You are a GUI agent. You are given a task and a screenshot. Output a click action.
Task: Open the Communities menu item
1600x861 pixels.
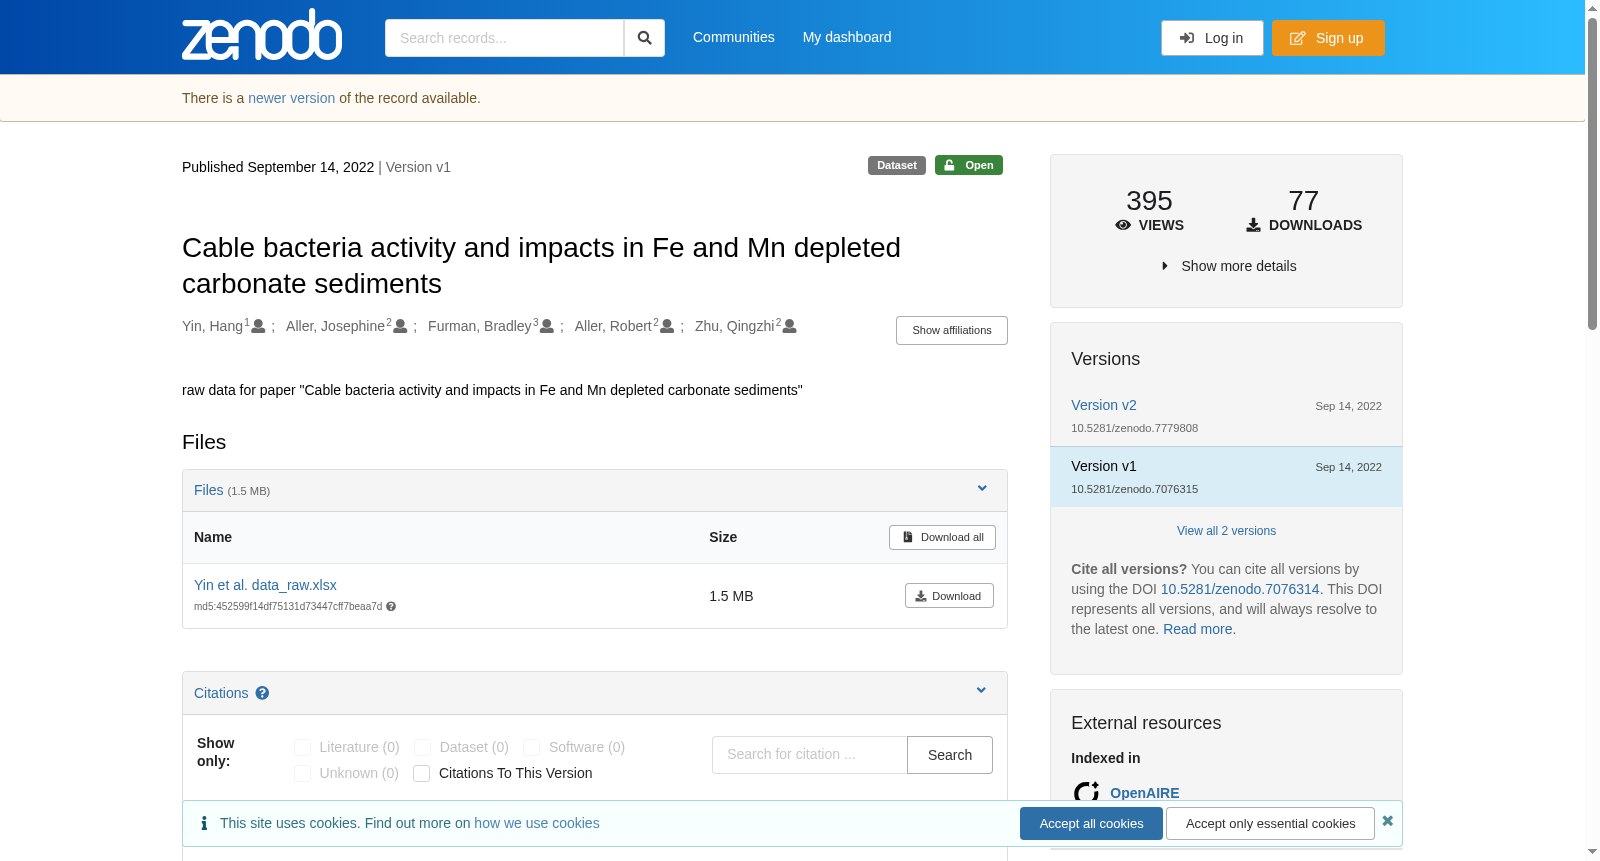point(734,37)
